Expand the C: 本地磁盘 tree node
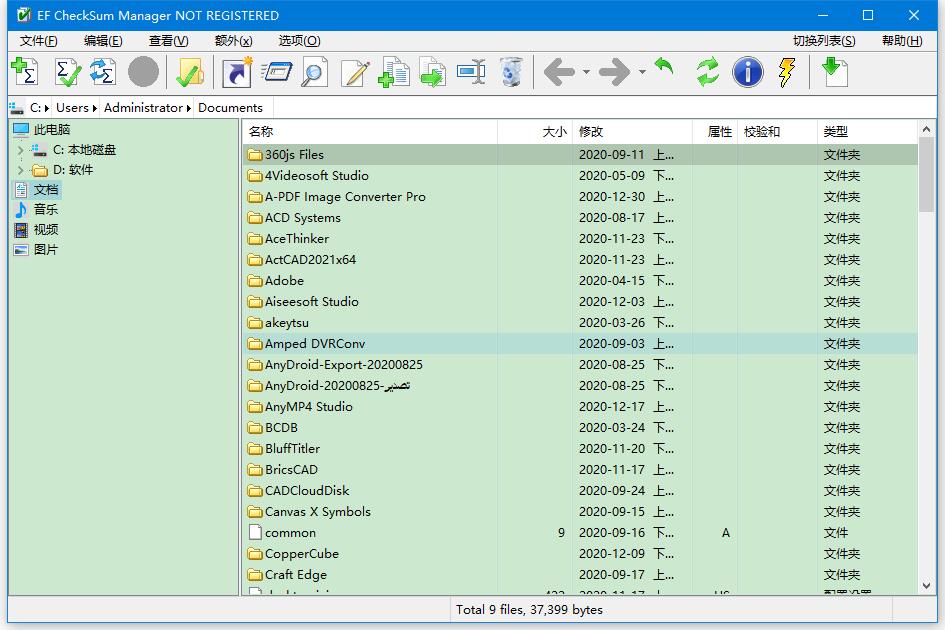 (x=20, y=150)
